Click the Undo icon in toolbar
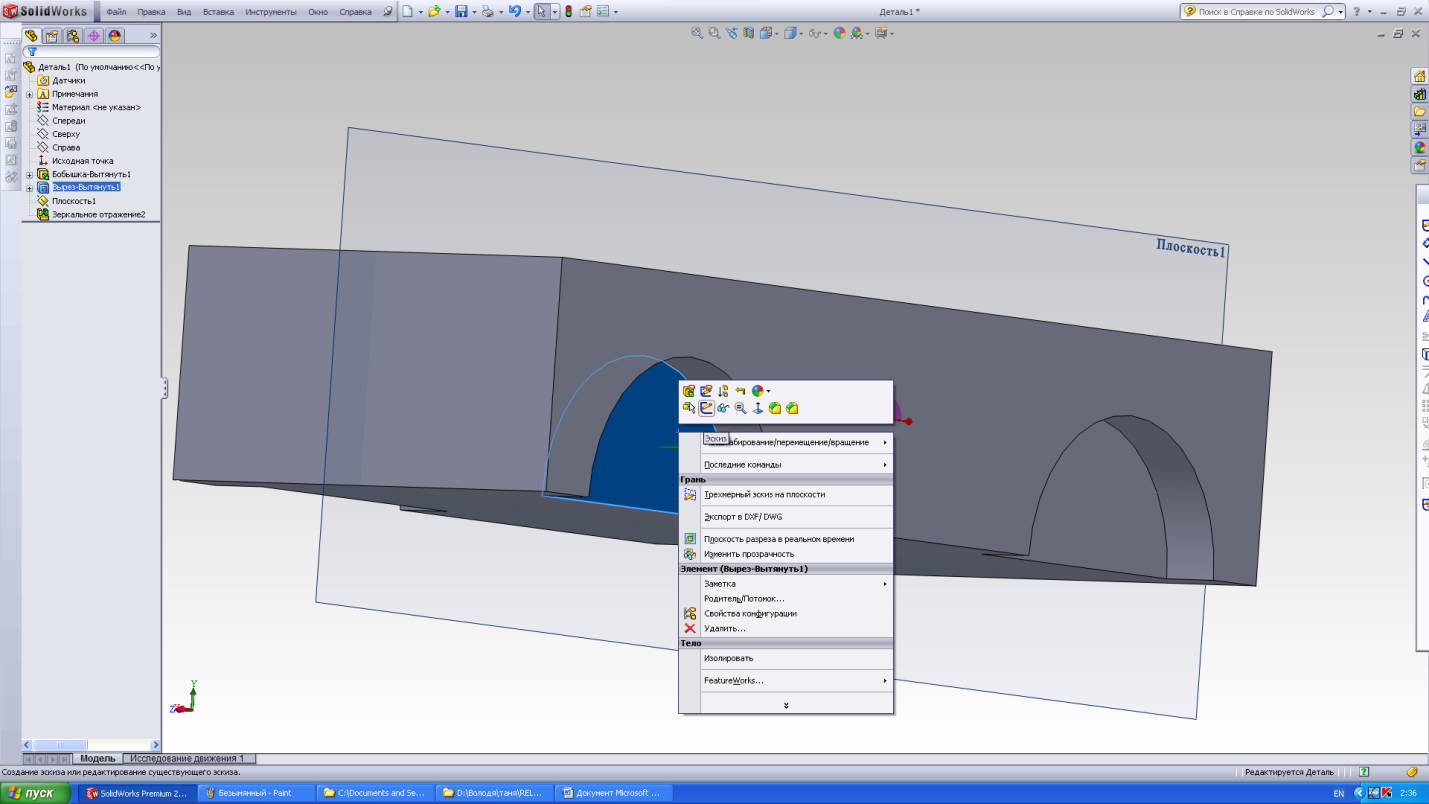 [x=514, y=12]
